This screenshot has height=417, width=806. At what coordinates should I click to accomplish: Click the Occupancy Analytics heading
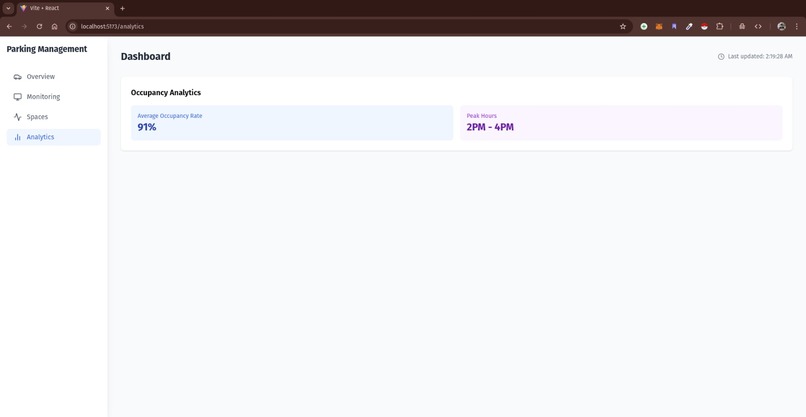pyautogui.click(x=166, y=93)
